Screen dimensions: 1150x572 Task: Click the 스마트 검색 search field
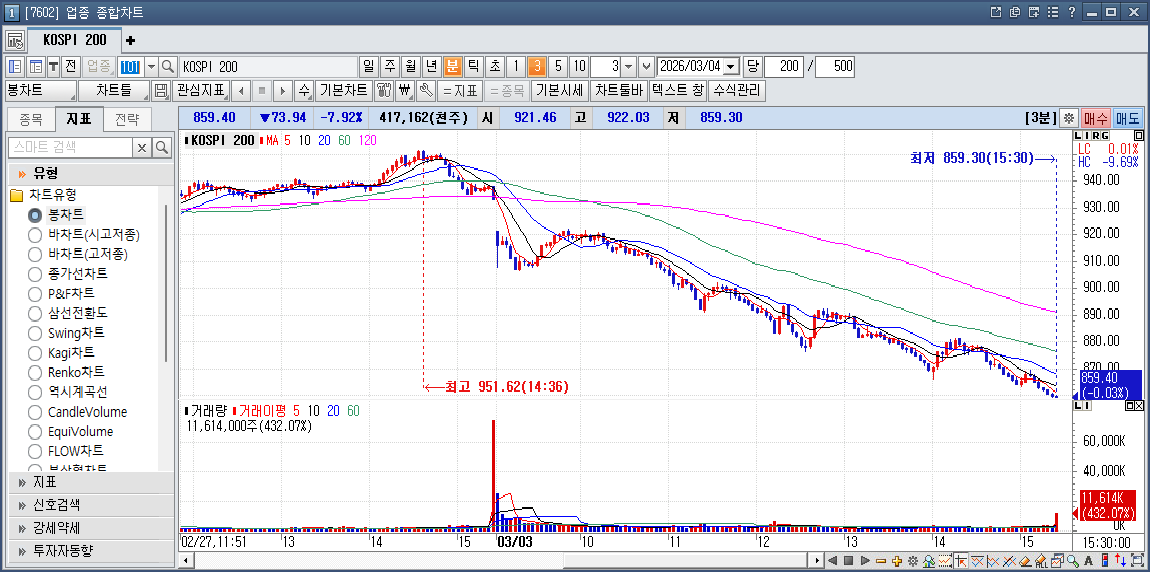[70, 148]
